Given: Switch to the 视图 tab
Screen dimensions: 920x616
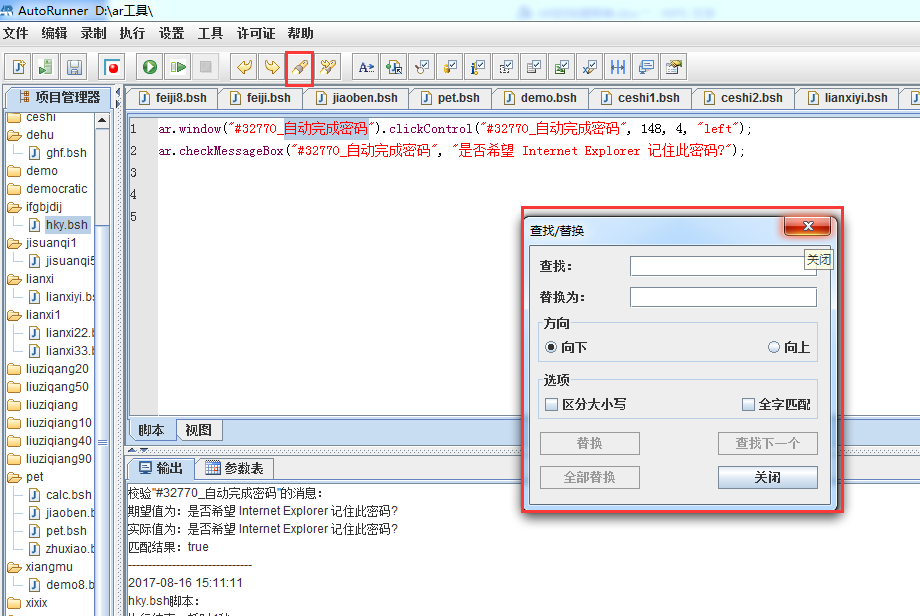Looking at the screenshot, I should pyautogui.click(x=198, y=430).
